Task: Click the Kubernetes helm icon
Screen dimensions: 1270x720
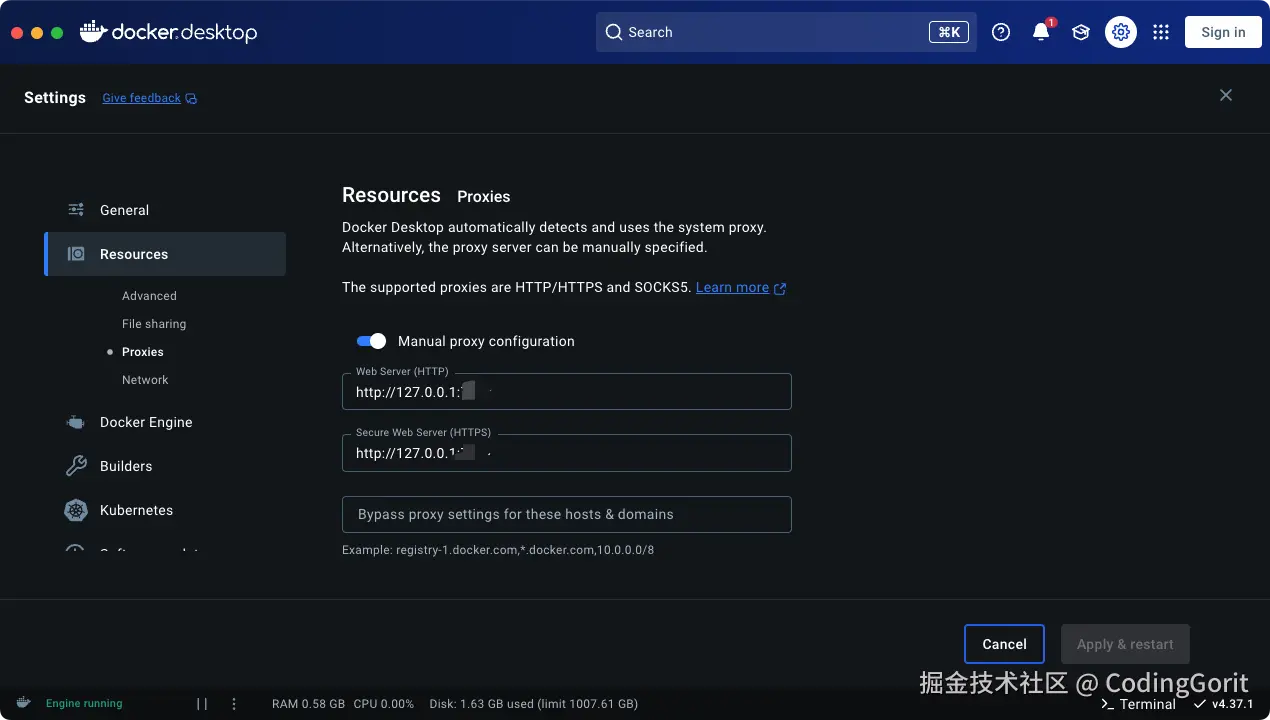Action: click(x=76, y=510)
